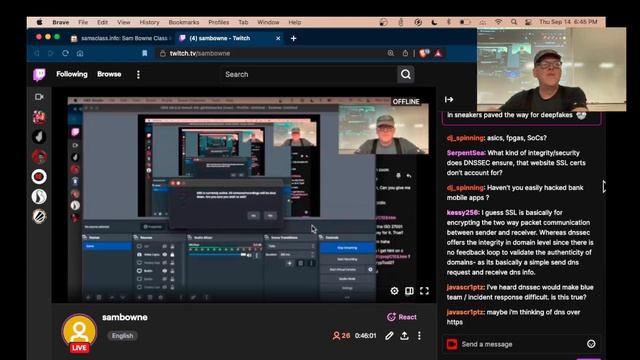
Task: Click the sambowne channel name
Action: [125, 317]
